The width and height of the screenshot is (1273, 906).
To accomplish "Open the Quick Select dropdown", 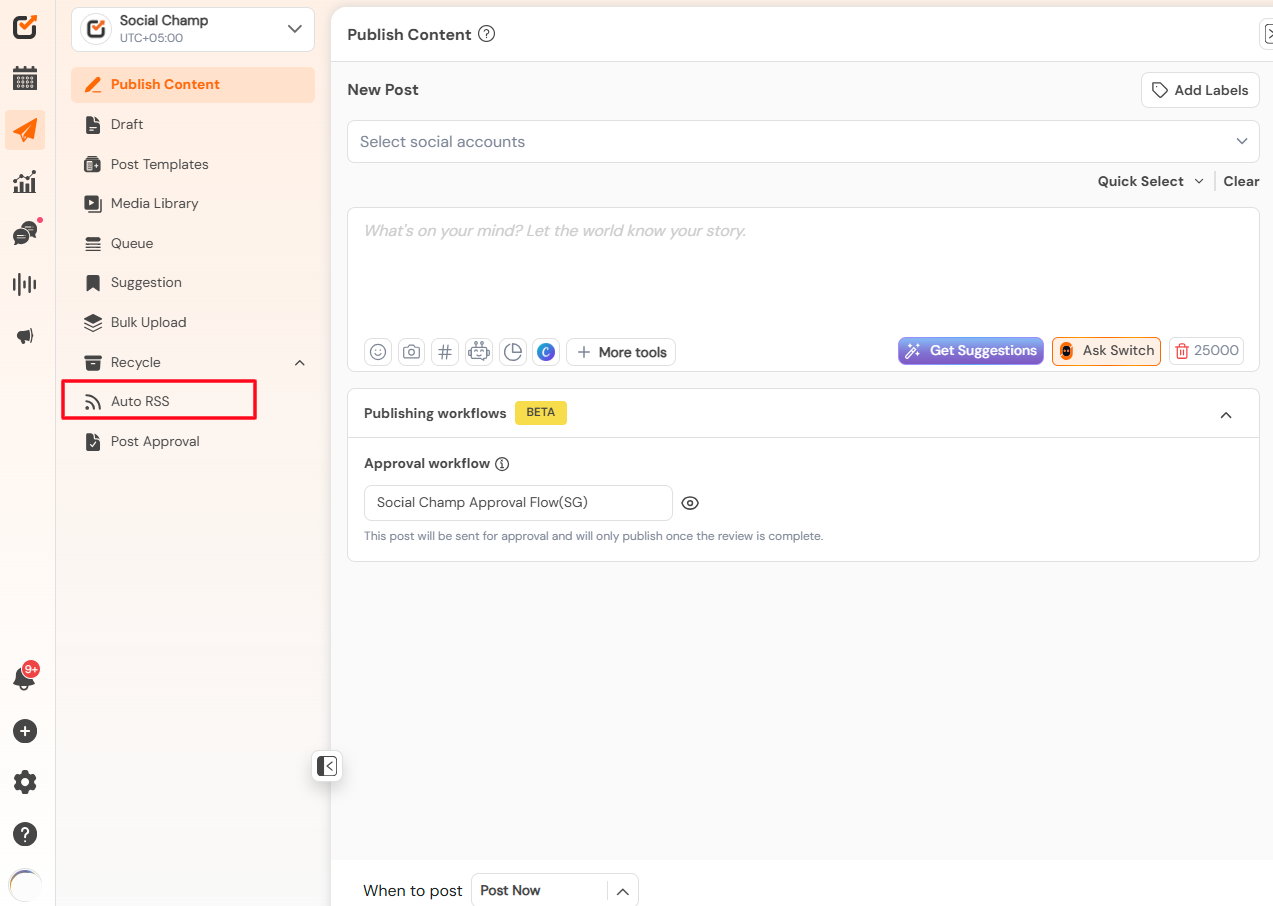I will [x=1150, y=181].
